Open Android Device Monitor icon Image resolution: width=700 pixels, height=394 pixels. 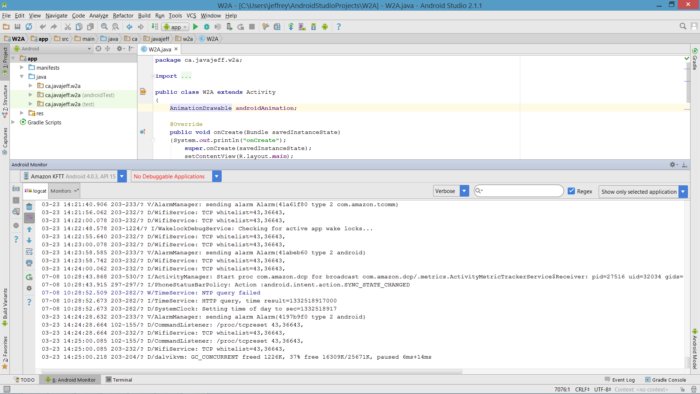tap(325, 27)
